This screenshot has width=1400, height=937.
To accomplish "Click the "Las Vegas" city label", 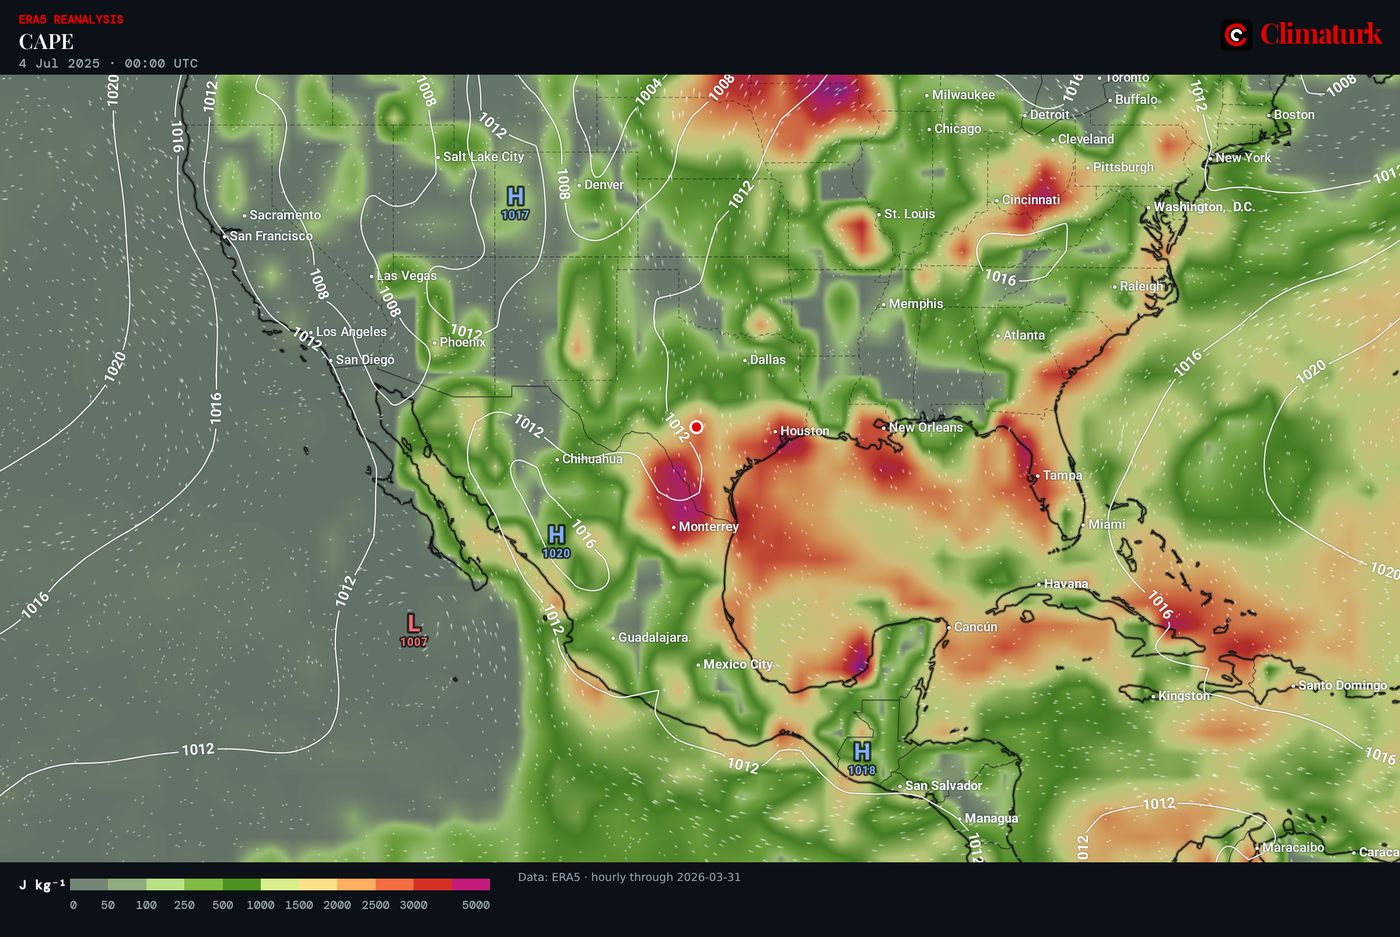I will click(407, 276).
